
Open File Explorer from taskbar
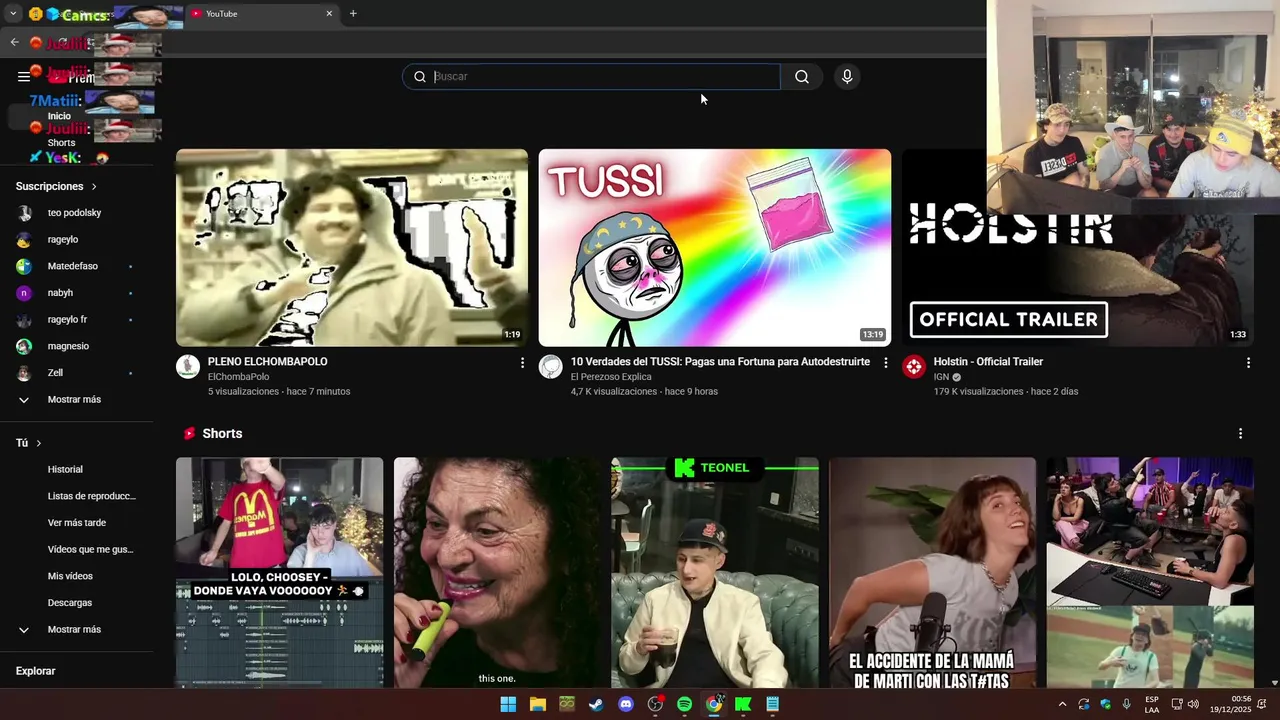pos(538,704)
